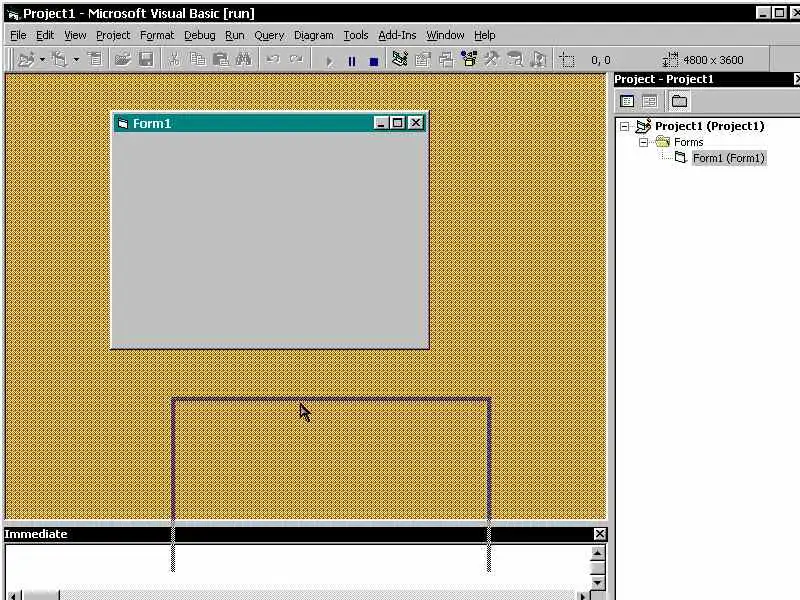Open the Query menu

269,35
